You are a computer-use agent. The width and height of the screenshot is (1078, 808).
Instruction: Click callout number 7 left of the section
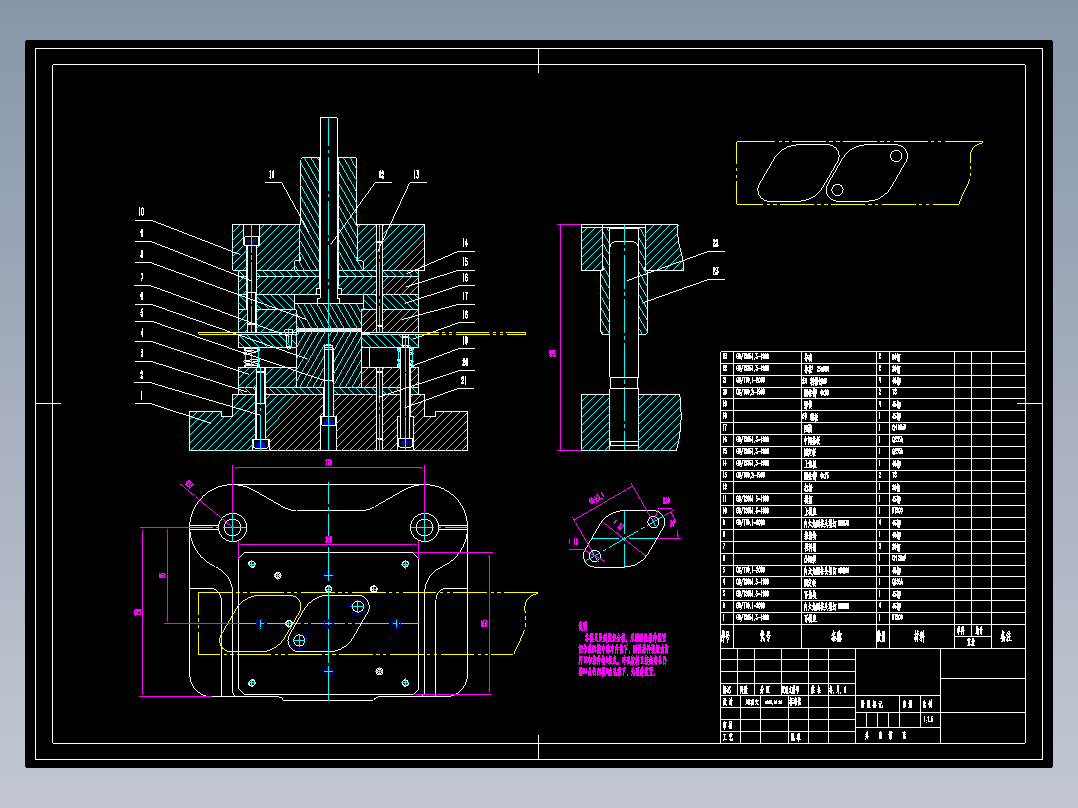[142, 278]
